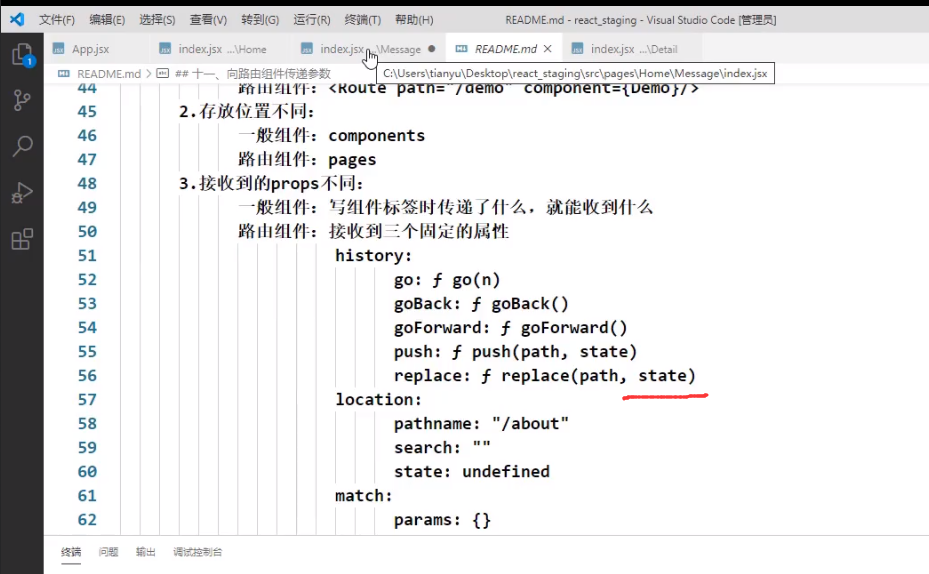Select the 输出 panel tab

[x=145, y=552]
